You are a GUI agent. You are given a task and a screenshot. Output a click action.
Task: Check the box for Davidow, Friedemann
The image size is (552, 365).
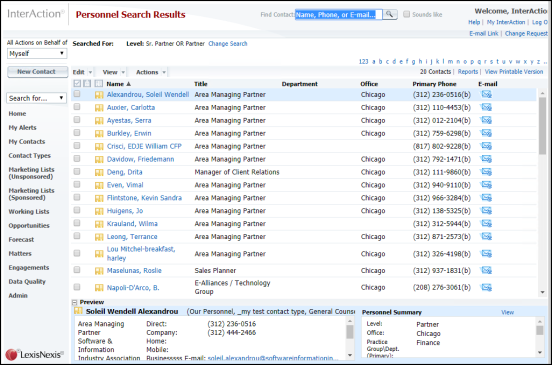77,159
